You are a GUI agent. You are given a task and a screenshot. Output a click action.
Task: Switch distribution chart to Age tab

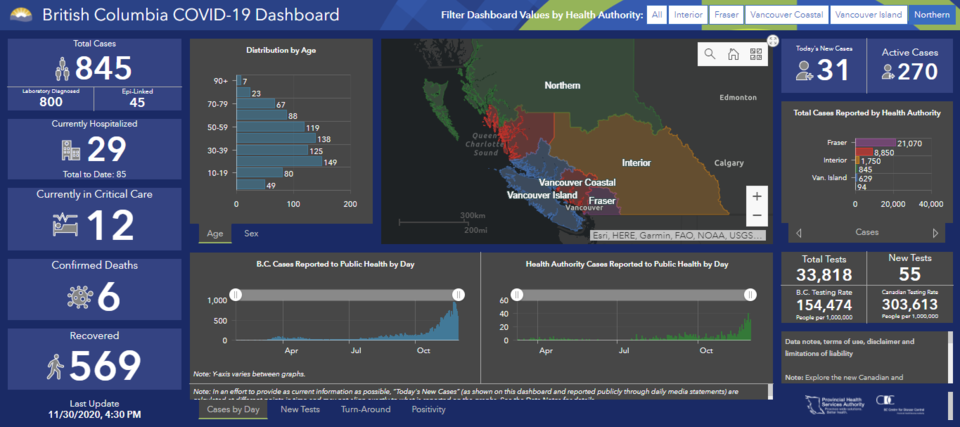click(215, 233)
